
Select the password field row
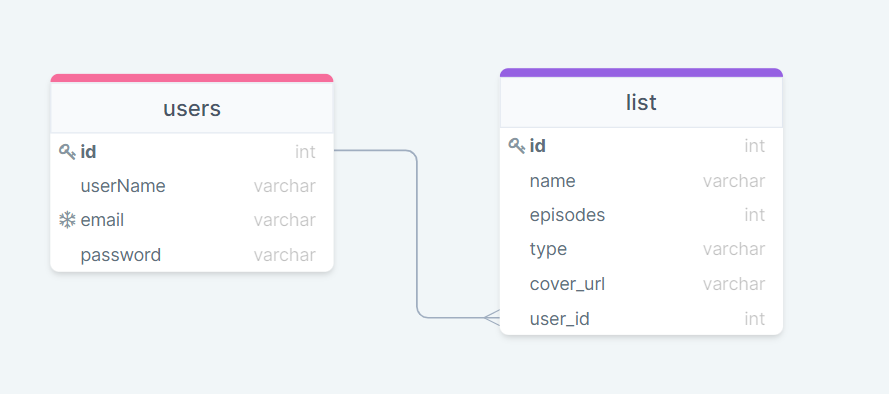[x=192, y=255]
